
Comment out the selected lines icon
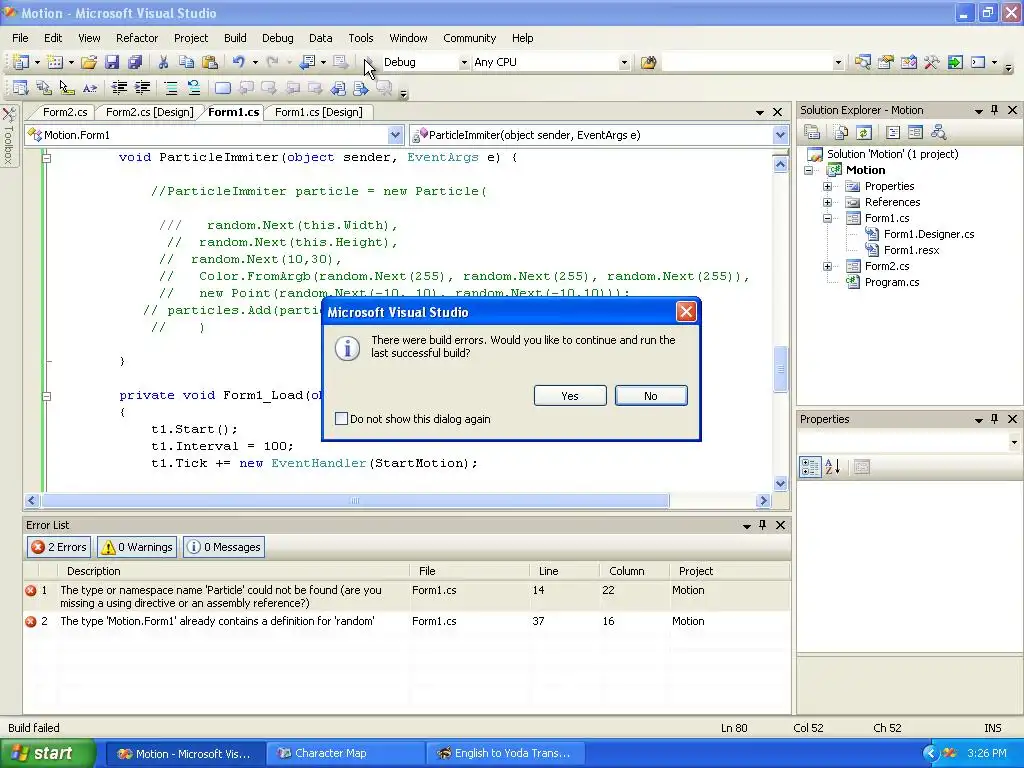pos(170,88)
